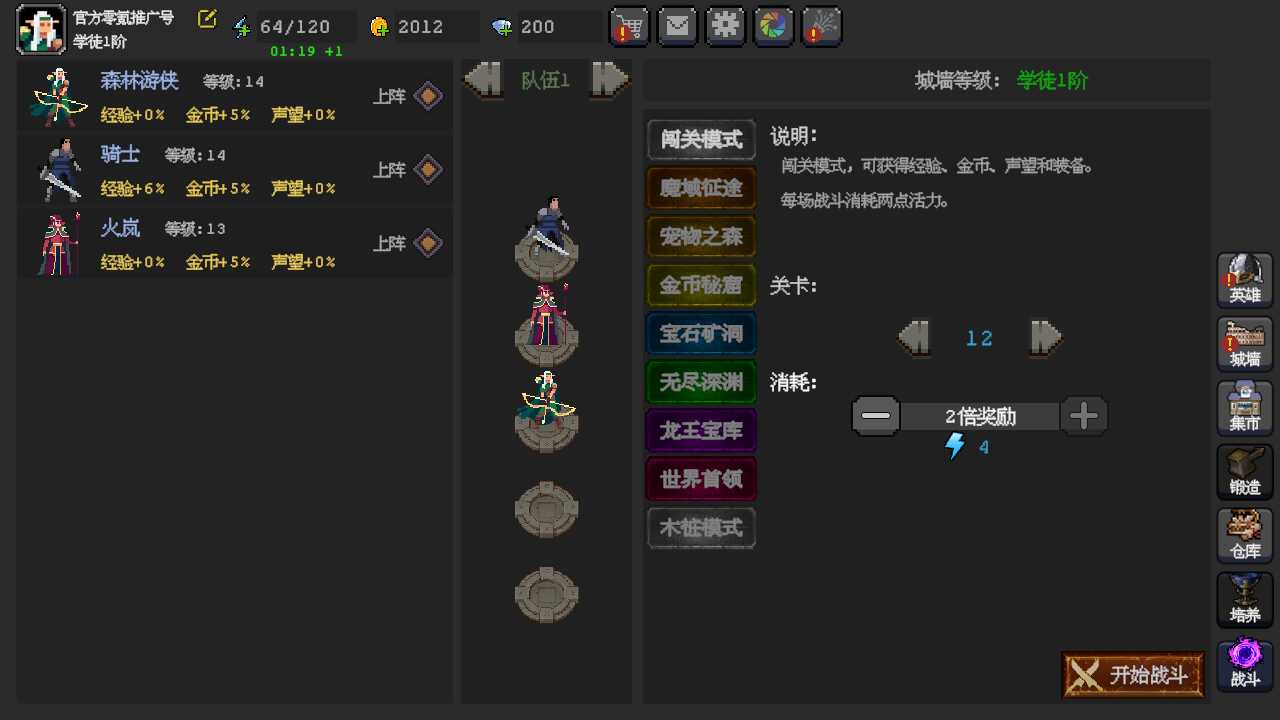The height and width of the screenshot is (720, 1280).
Task: Go to next team with right arrow
Action: pos(608,80)
